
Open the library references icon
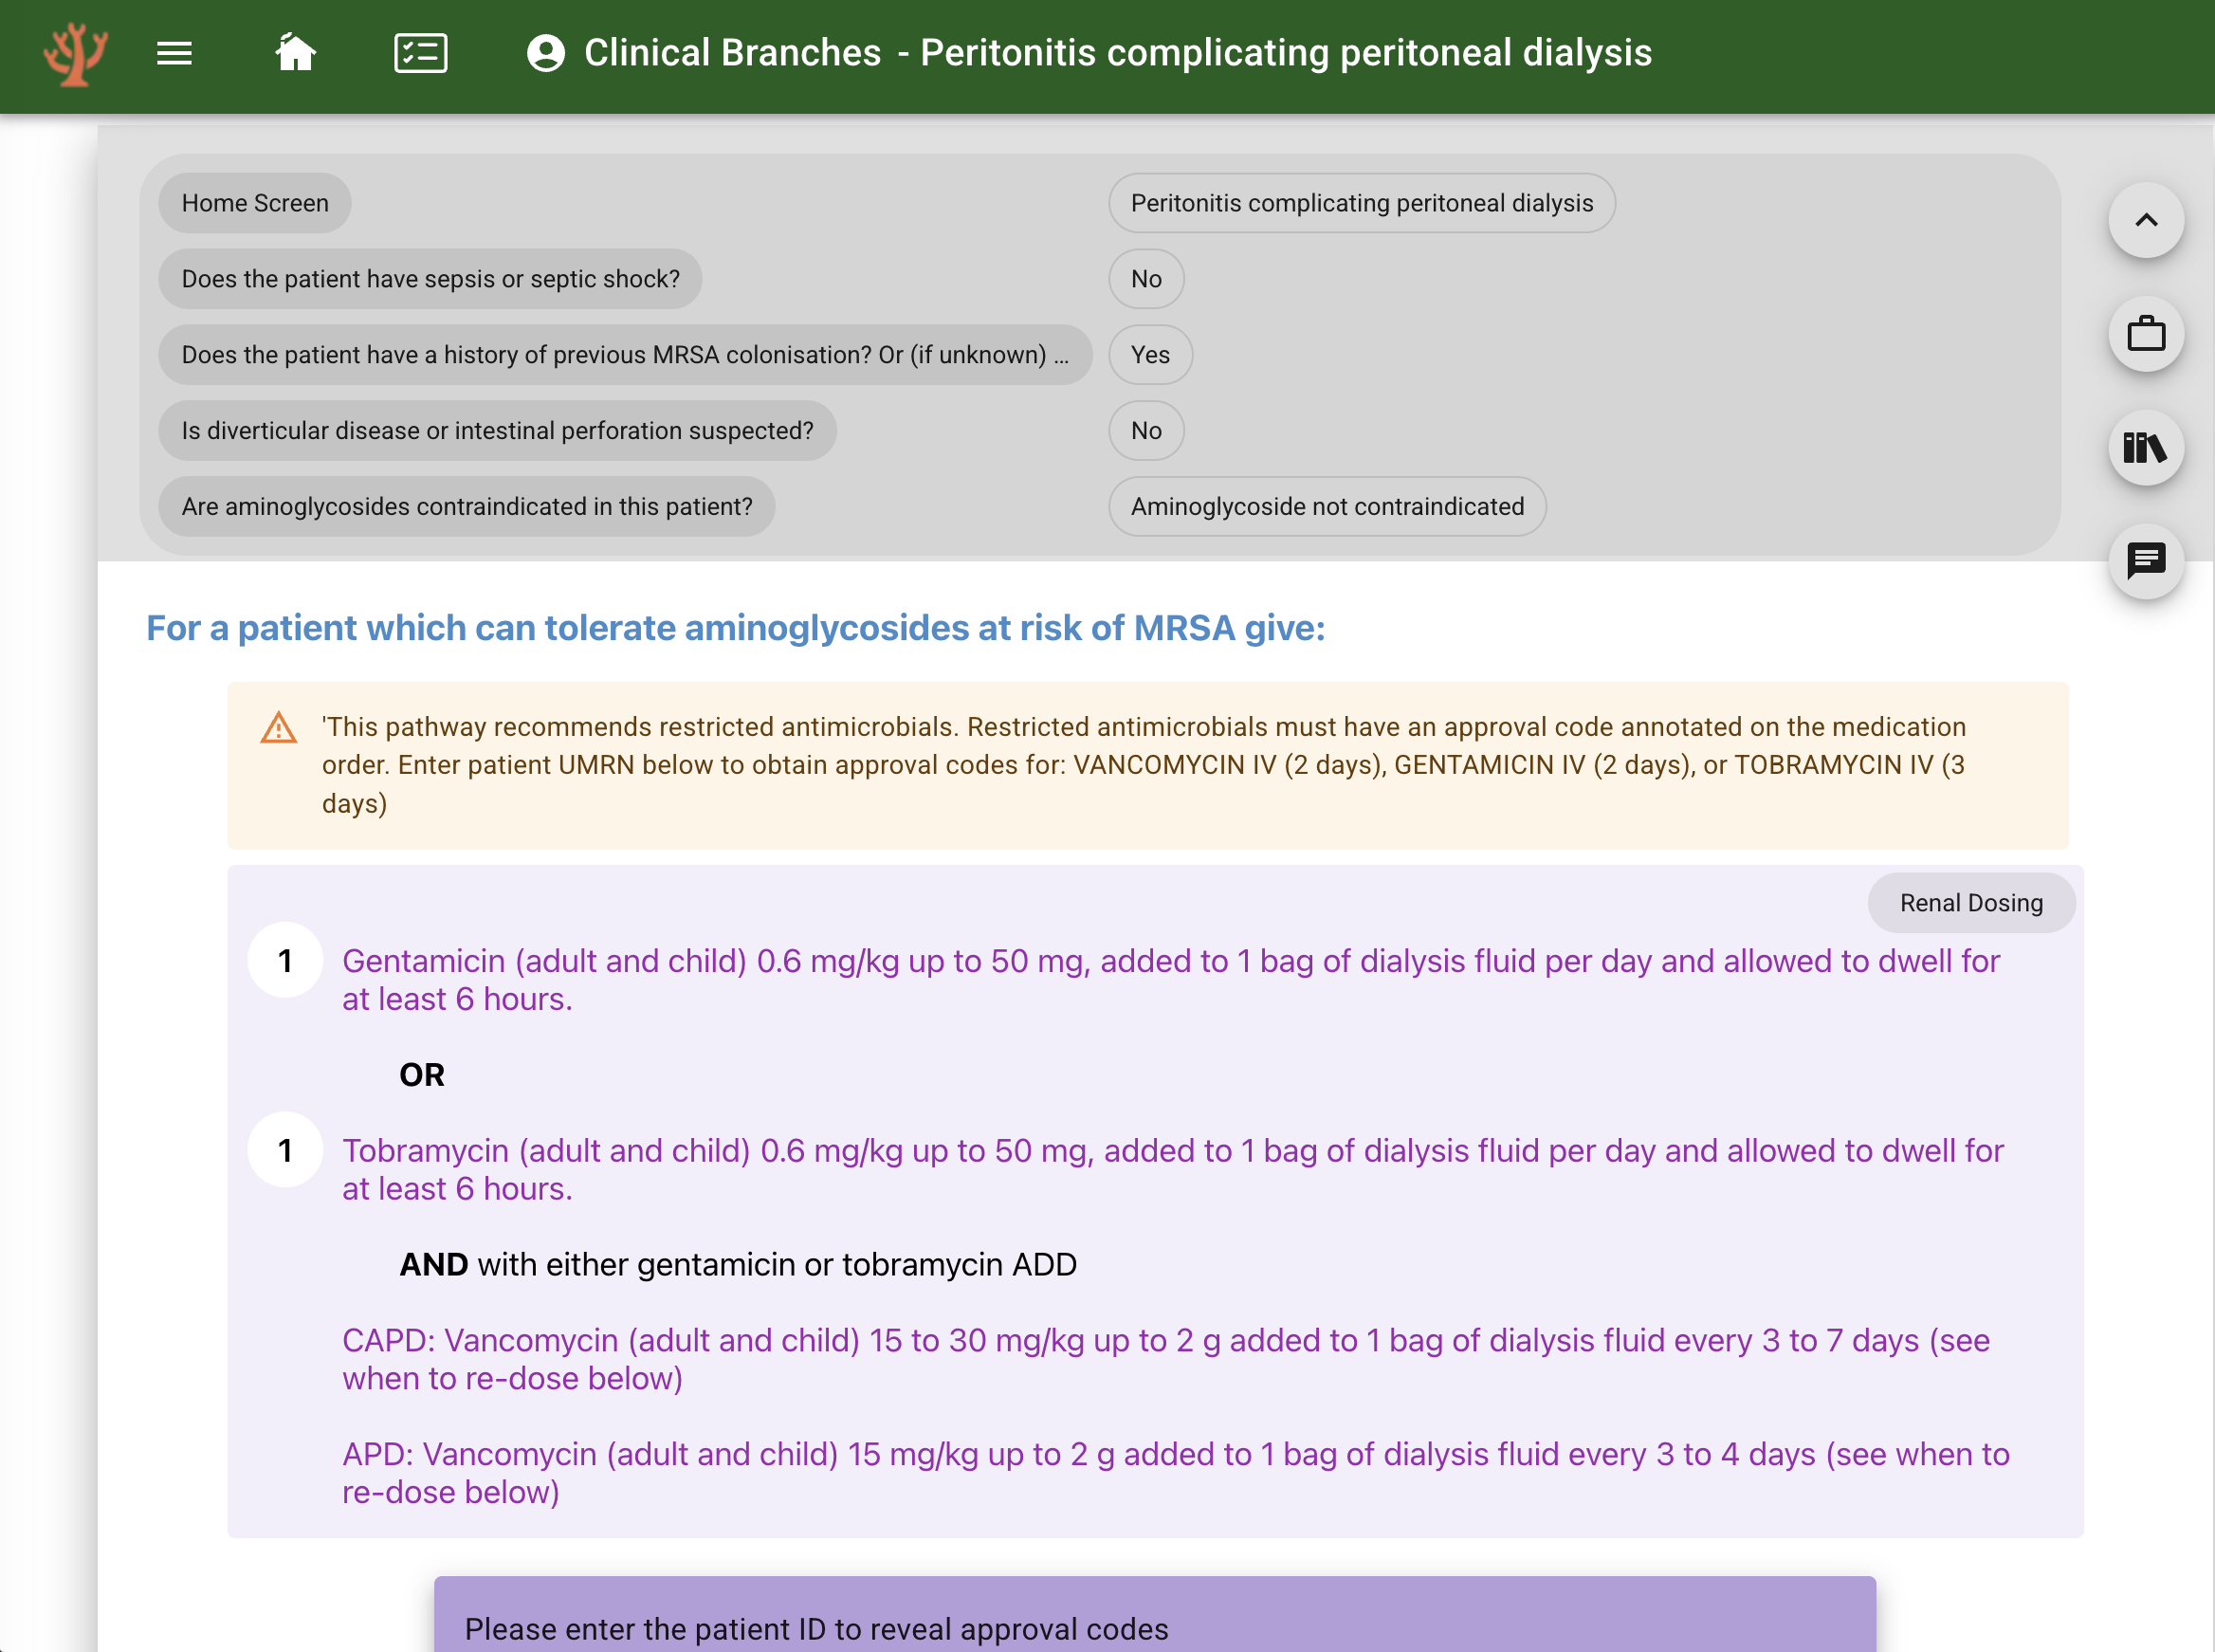coord(2145,449)
